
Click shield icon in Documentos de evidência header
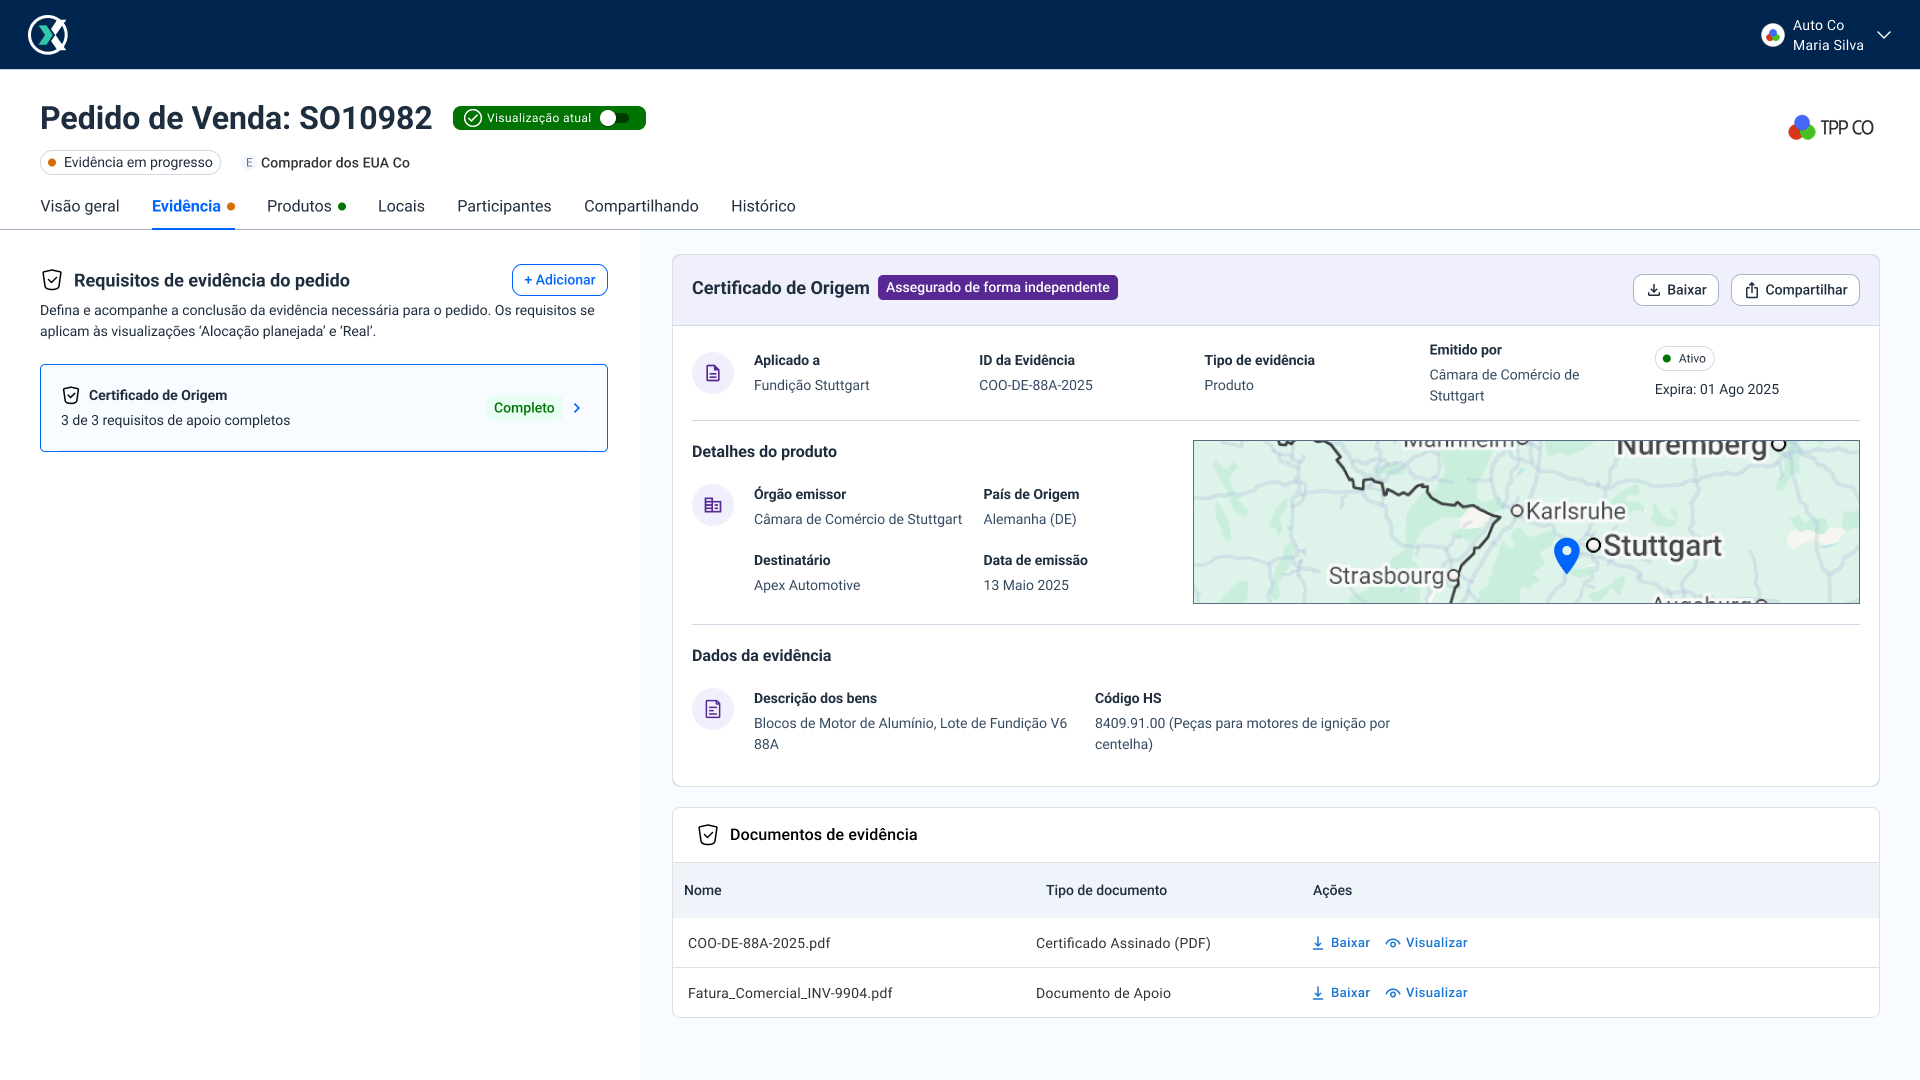pos(708,835)
